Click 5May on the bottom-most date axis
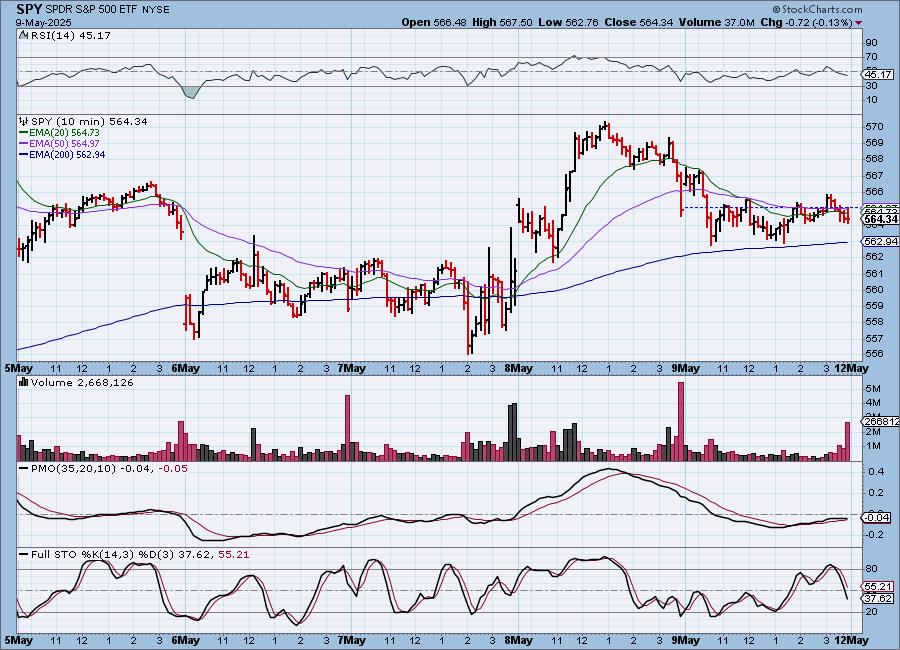Screen dimensions: 900x650 click(x=19, y=640)
